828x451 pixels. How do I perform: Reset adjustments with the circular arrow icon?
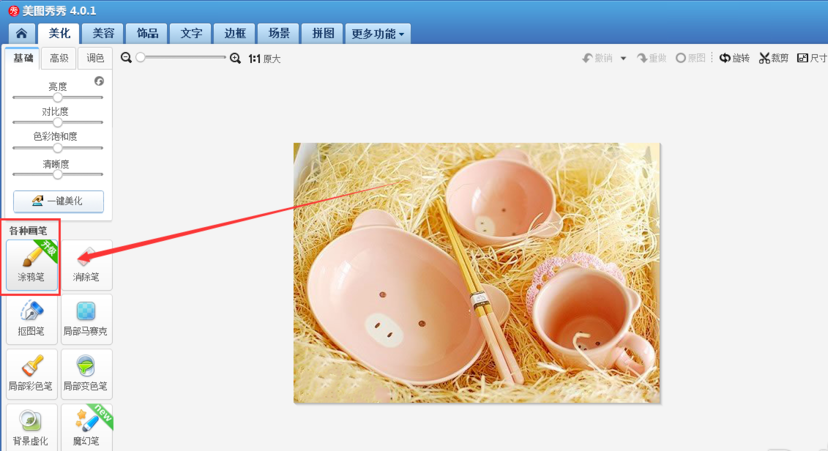coord(99,81)
